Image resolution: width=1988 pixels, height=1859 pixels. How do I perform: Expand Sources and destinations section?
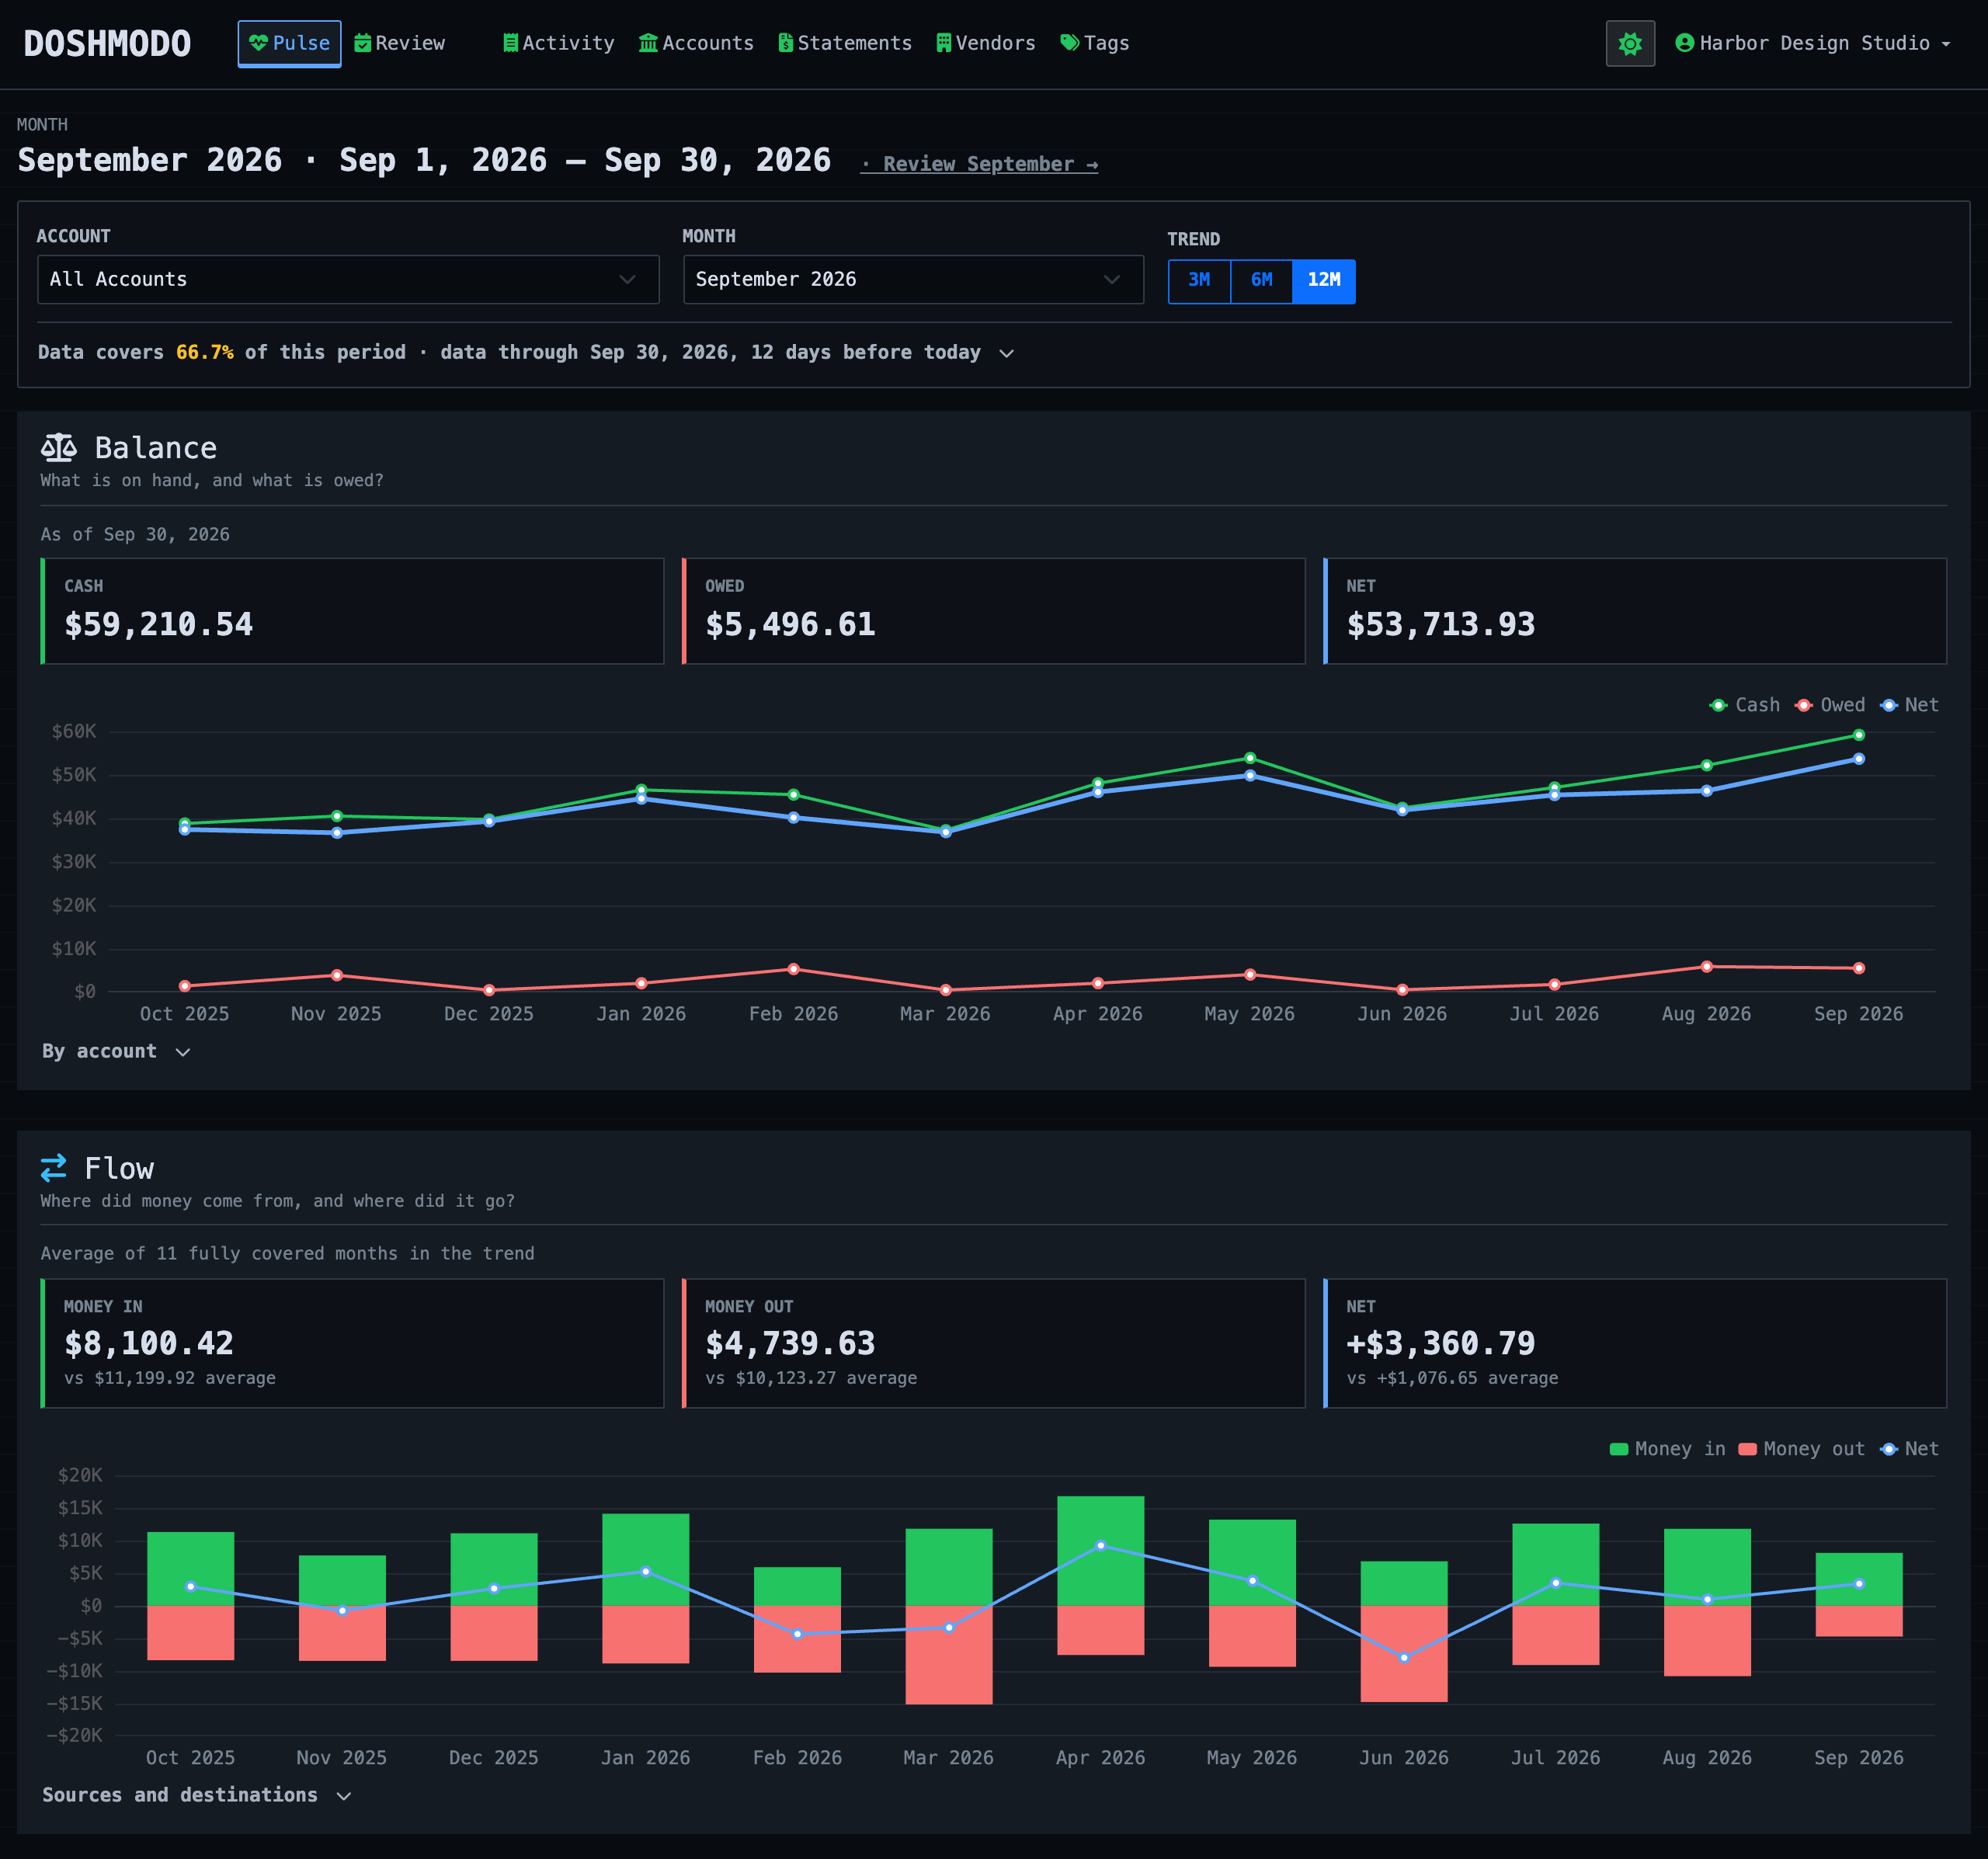tap(197, 1796)
